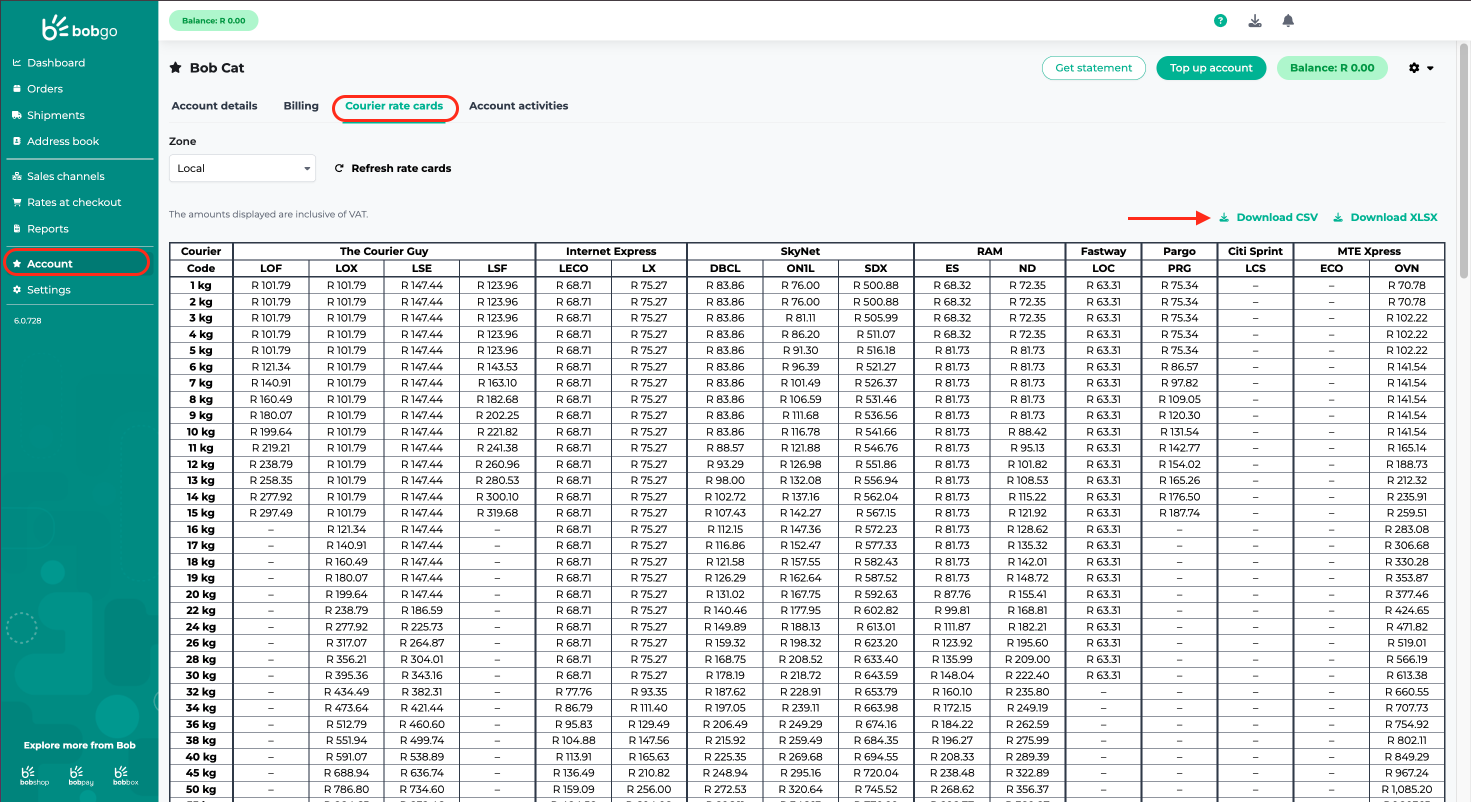Screen dimensions: 1471x802
Task: Click the 'R 187.74' rate cell
Action: (x=1179, y=513)
